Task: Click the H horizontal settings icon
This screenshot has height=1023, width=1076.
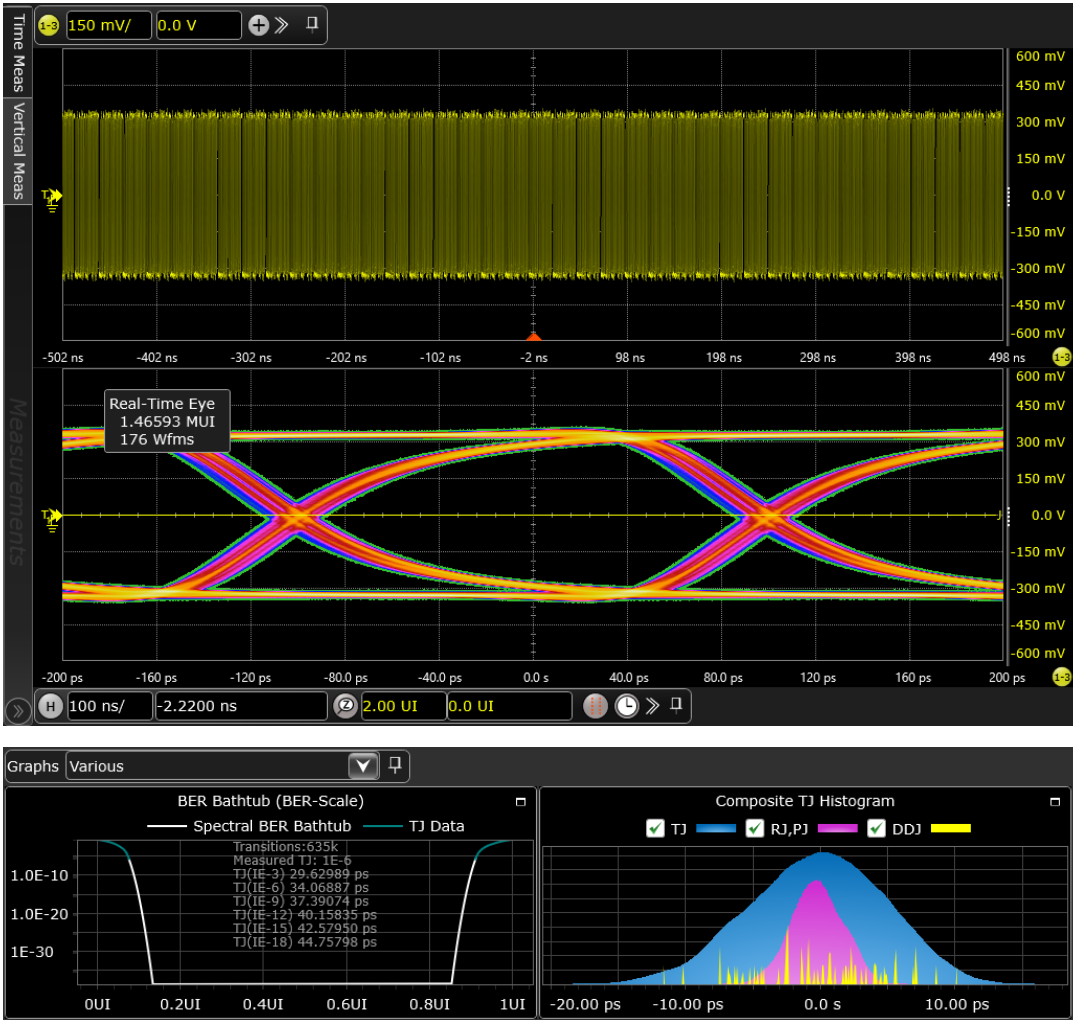Action: pyautogui.click(x=50, y=706)
